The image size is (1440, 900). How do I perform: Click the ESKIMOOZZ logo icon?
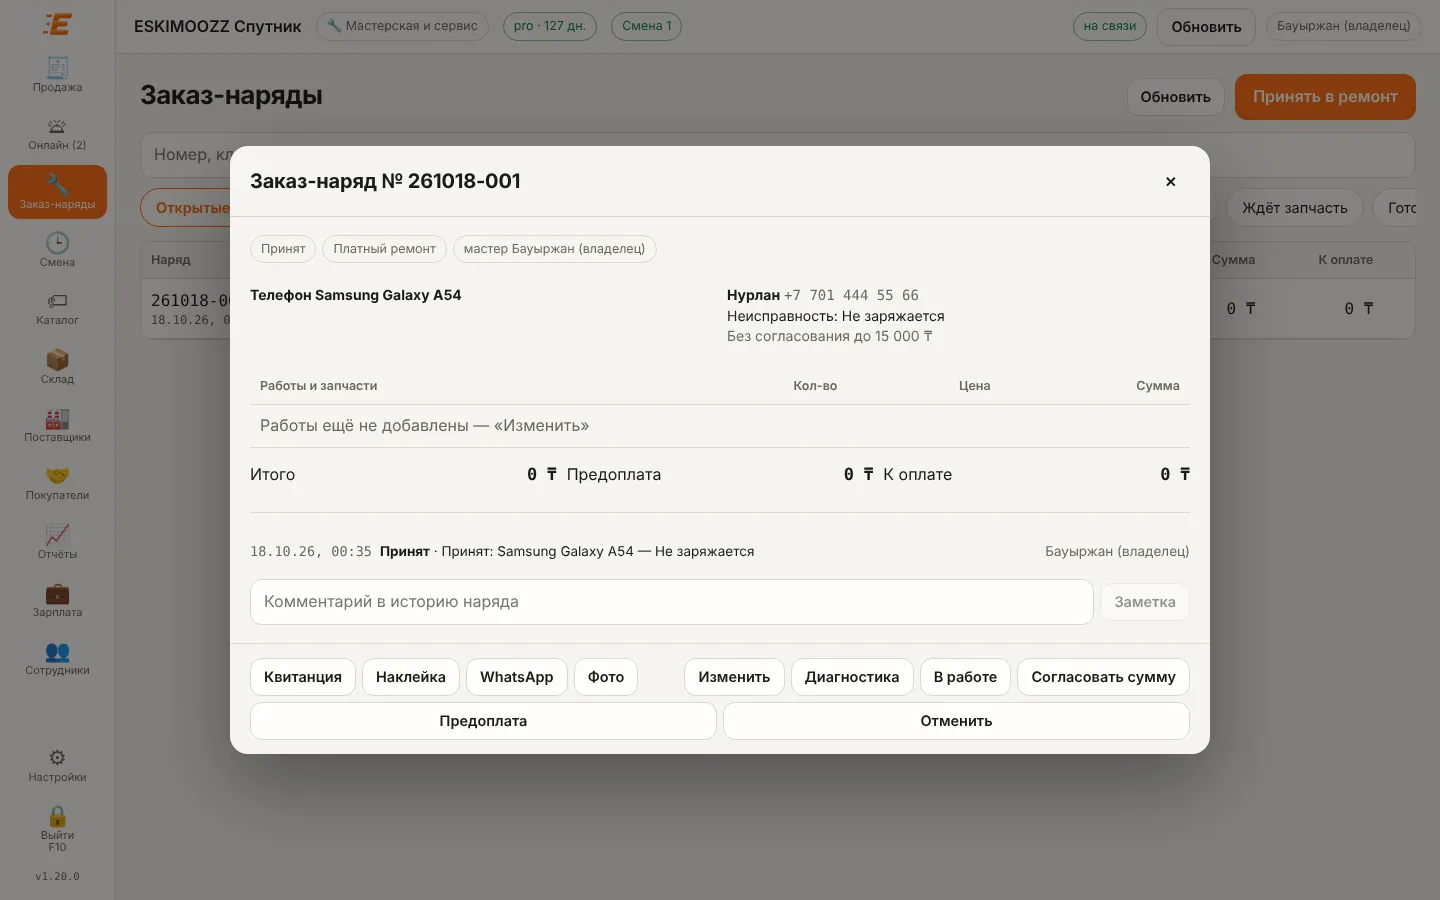57,24
